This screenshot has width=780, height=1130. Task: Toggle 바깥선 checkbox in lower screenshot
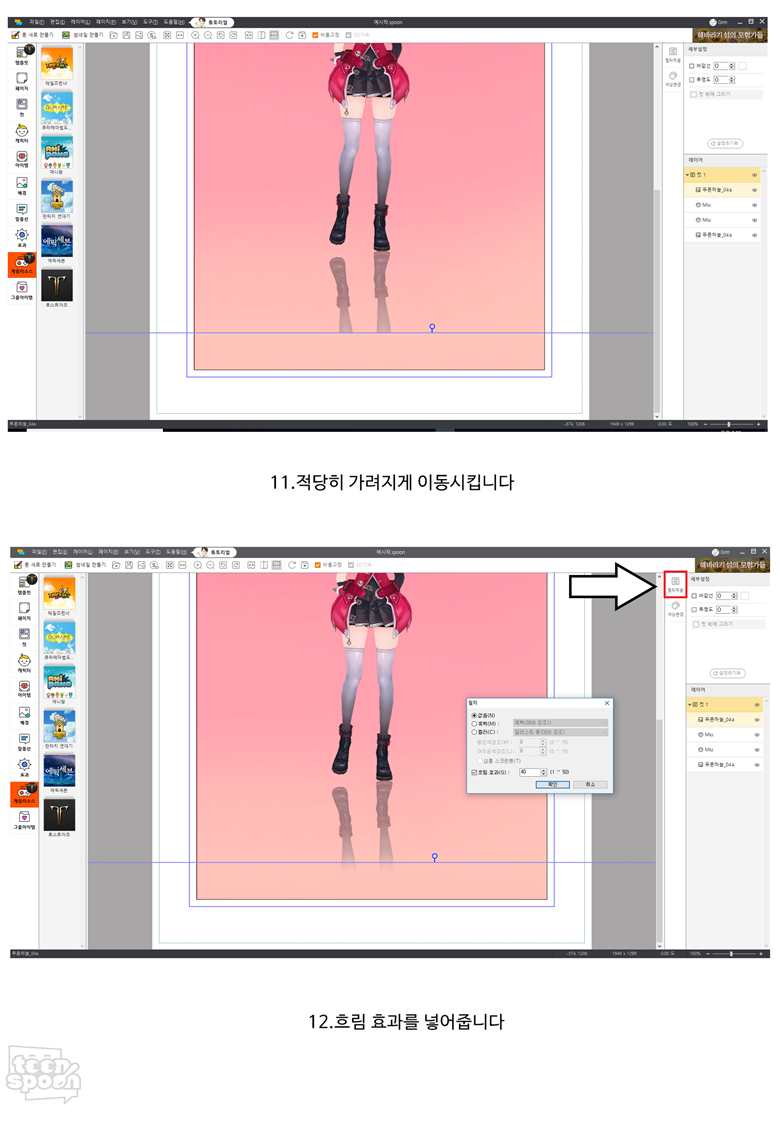pos(694,596)
